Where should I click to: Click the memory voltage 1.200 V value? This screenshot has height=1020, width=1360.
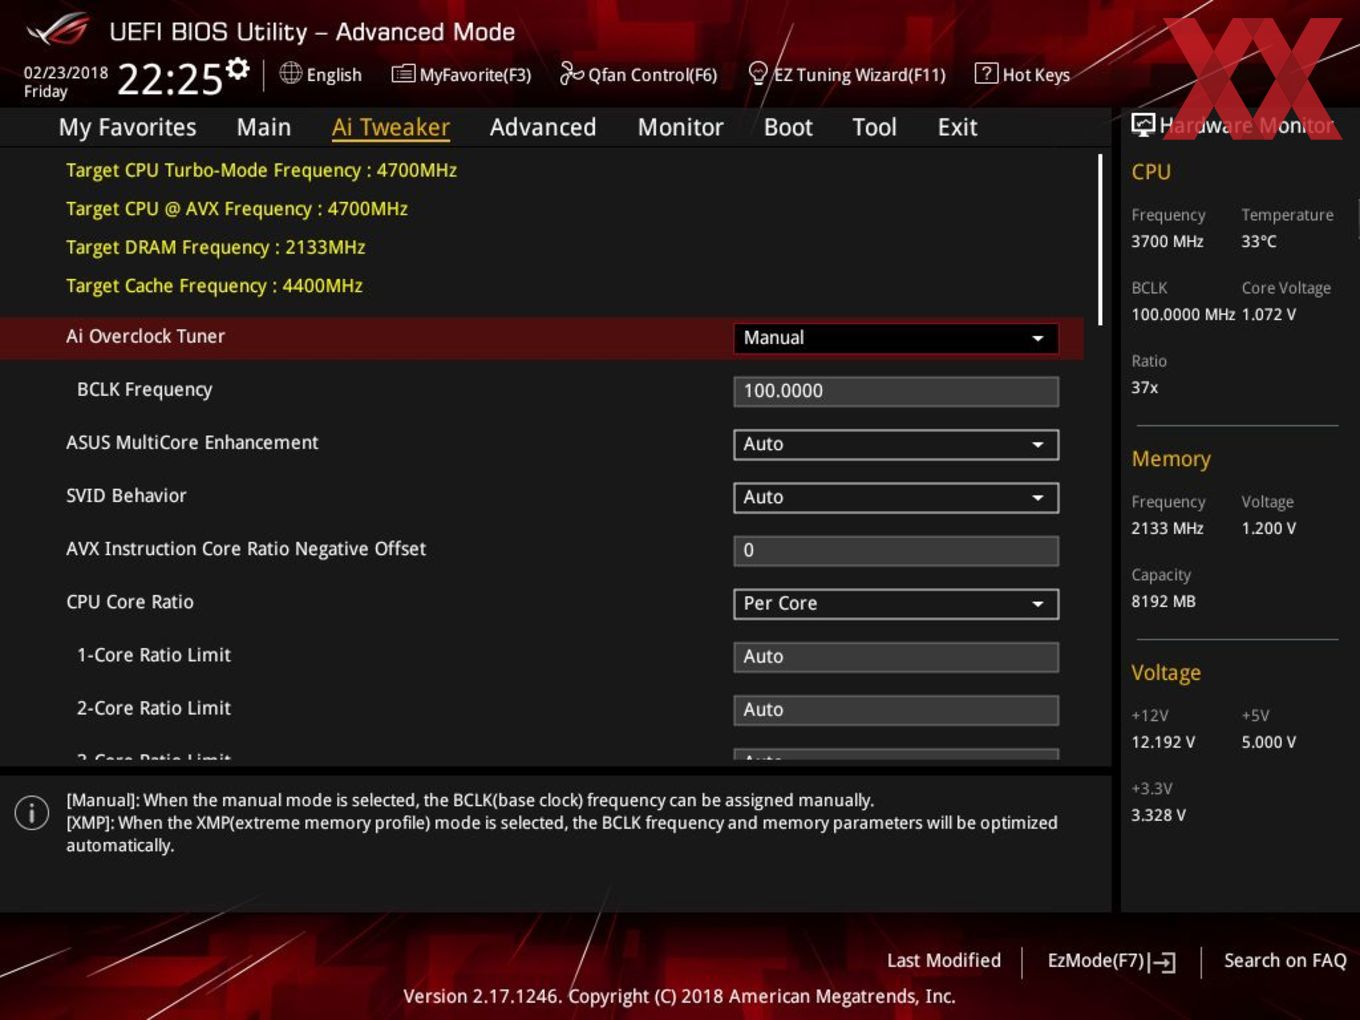point(1269,528)
